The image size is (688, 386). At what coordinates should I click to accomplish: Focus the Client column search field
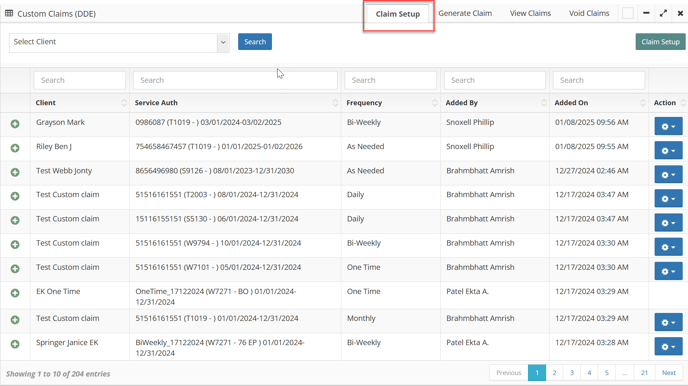79,80
